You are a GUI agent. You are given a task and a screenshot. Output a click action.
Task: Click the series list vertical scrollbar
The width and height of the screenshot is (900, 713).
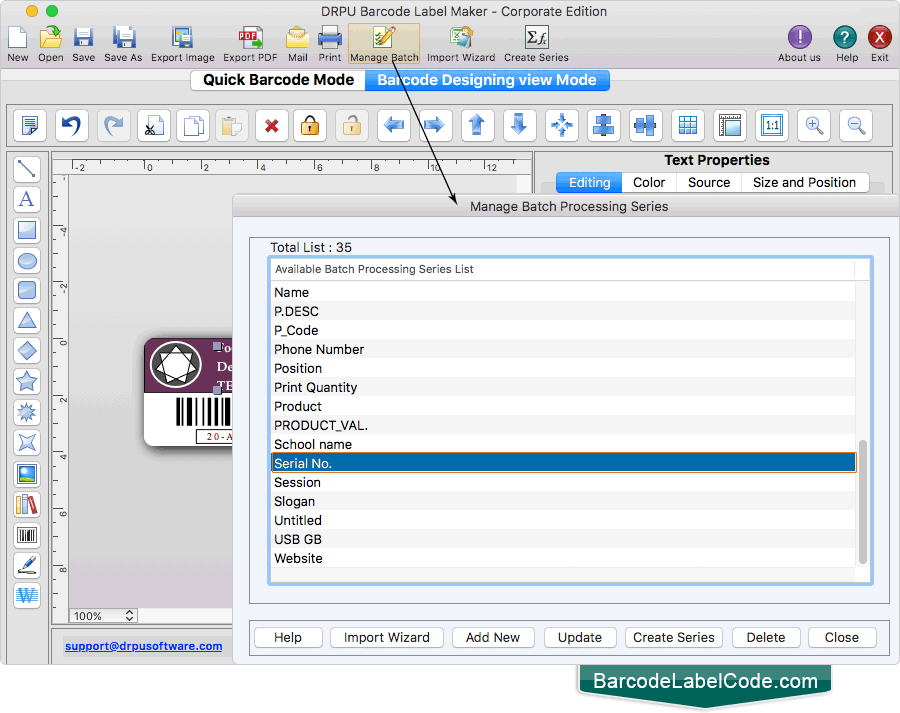tap(862, 502)
